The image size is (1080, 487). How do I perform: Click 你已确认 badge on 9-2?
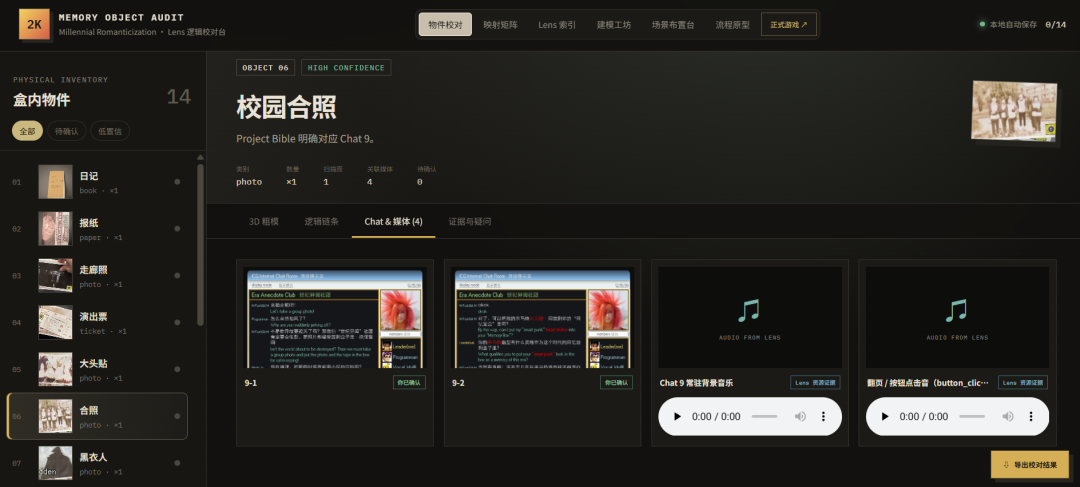[x=616, y=382]
